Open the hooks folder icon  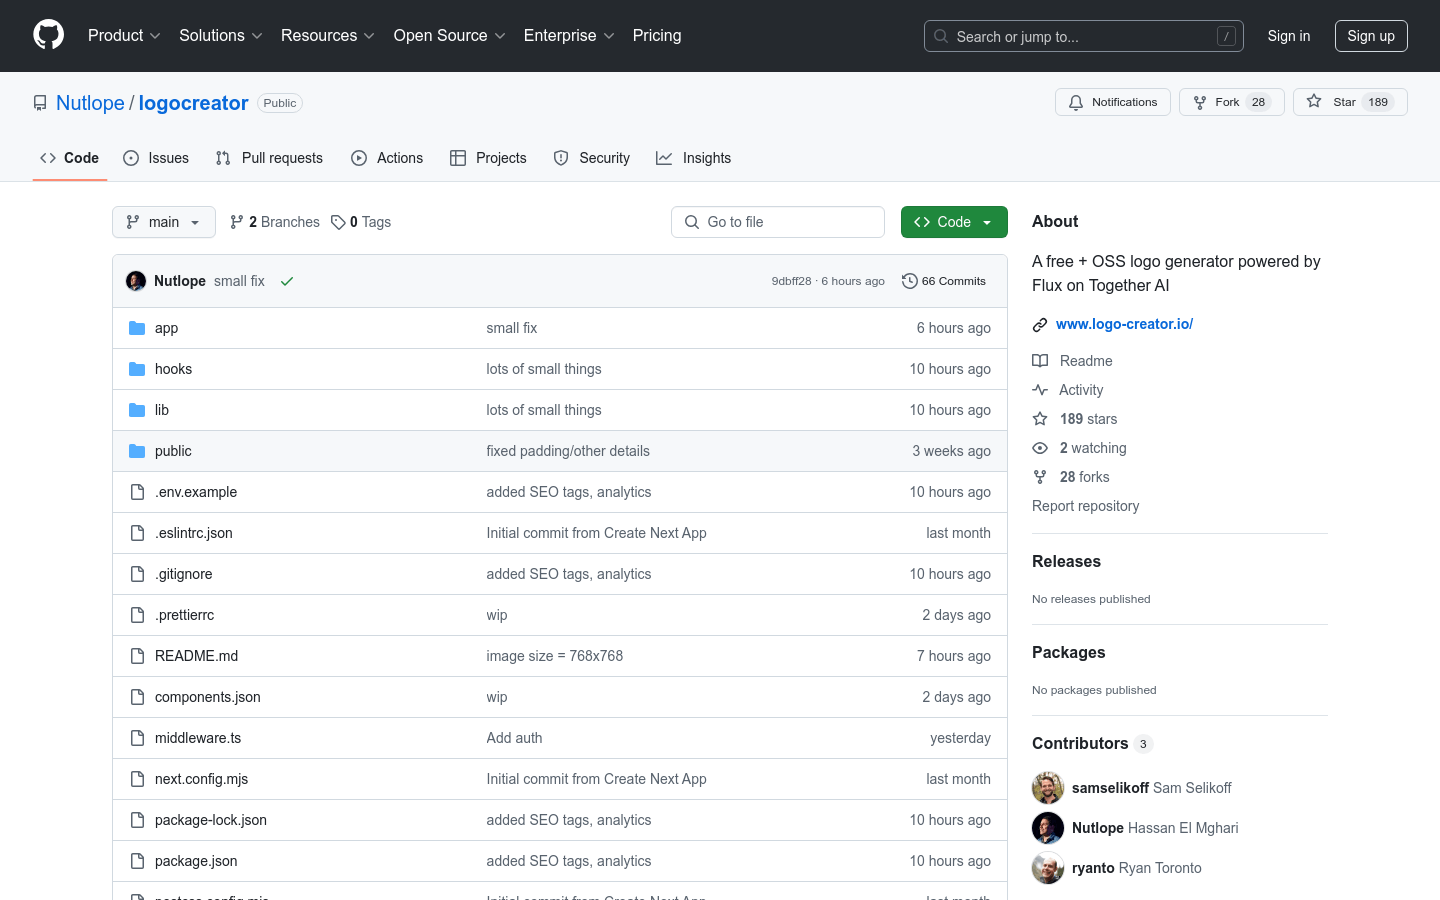137,369
